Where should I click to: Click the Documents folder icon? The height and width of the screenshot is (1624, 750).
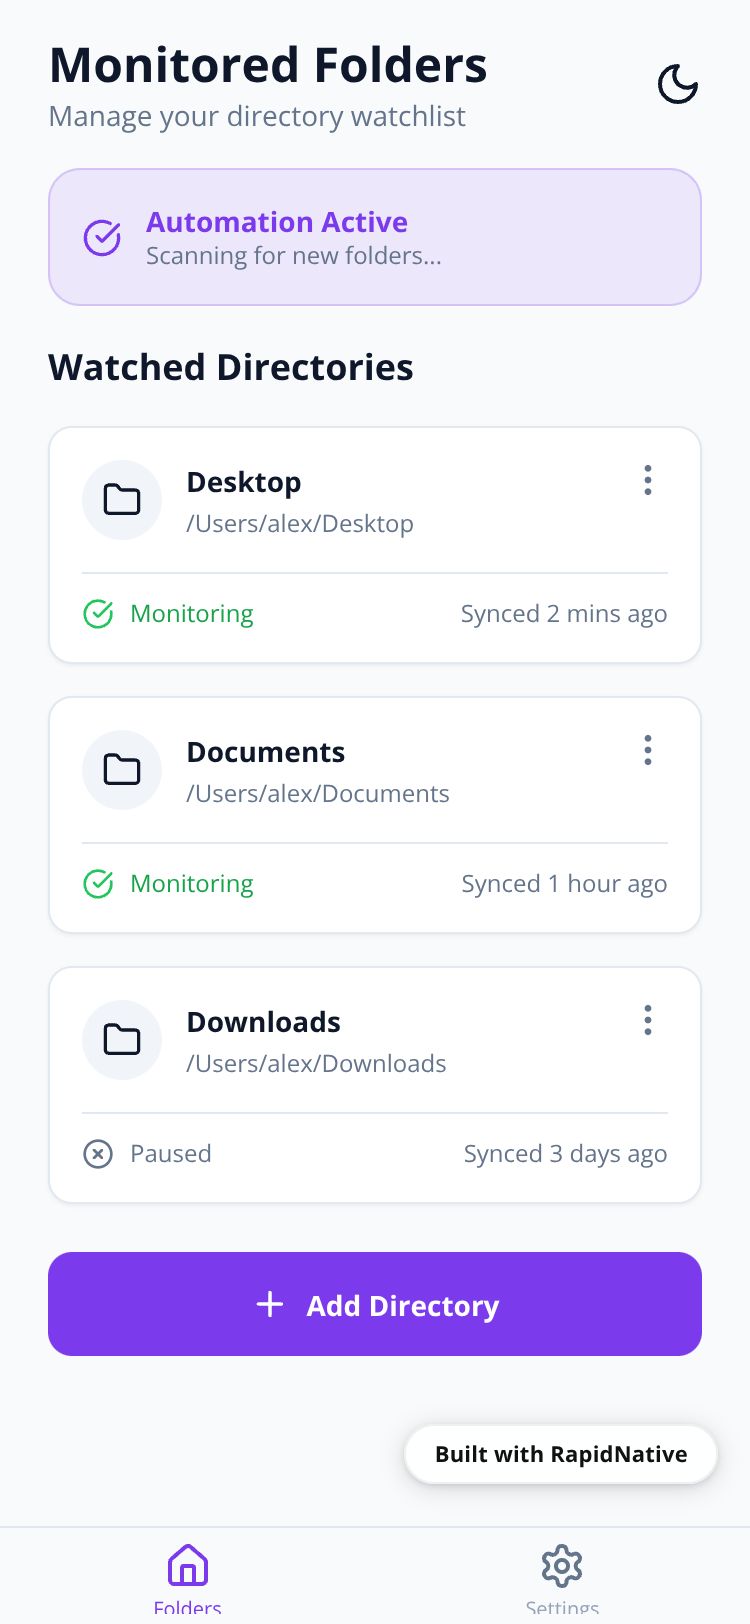pos(122,770)
